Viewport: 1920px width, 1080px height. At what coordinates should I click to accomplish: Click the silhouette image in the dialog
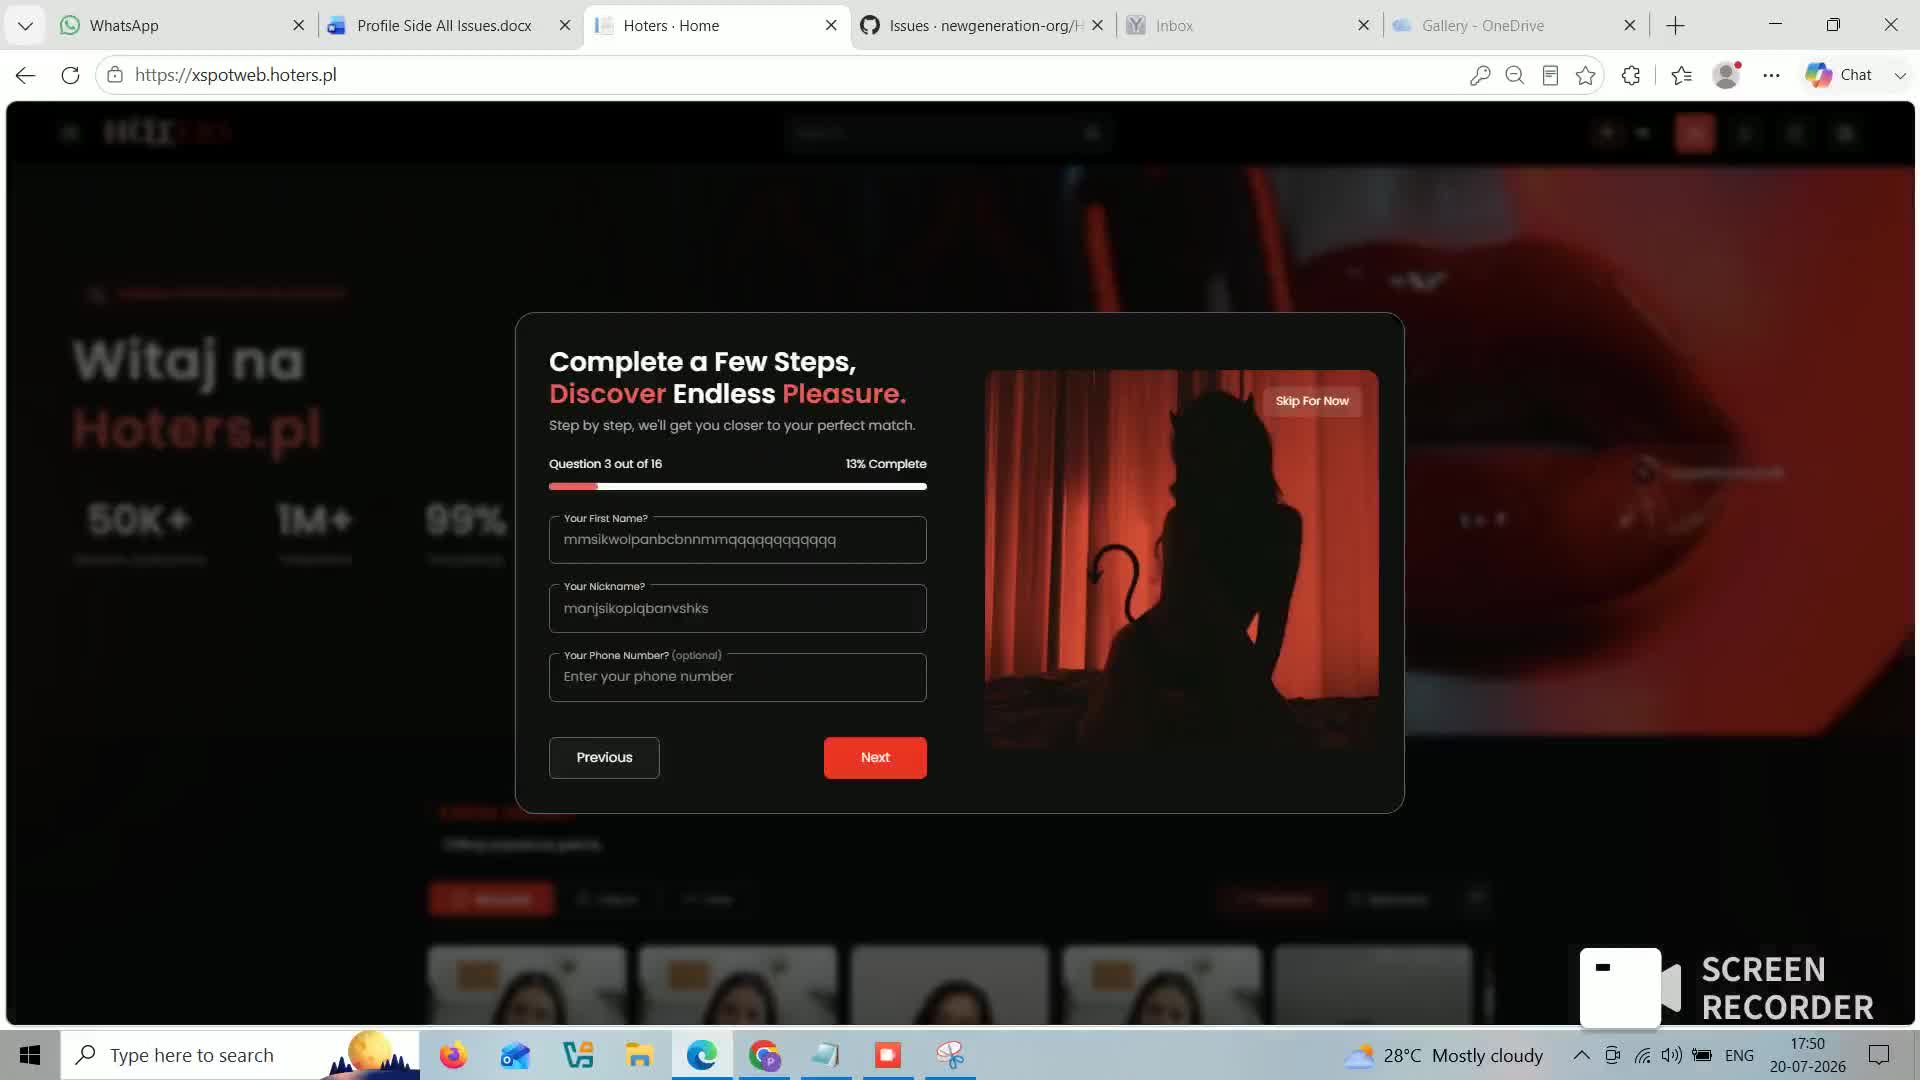[x=1182, y=560]
